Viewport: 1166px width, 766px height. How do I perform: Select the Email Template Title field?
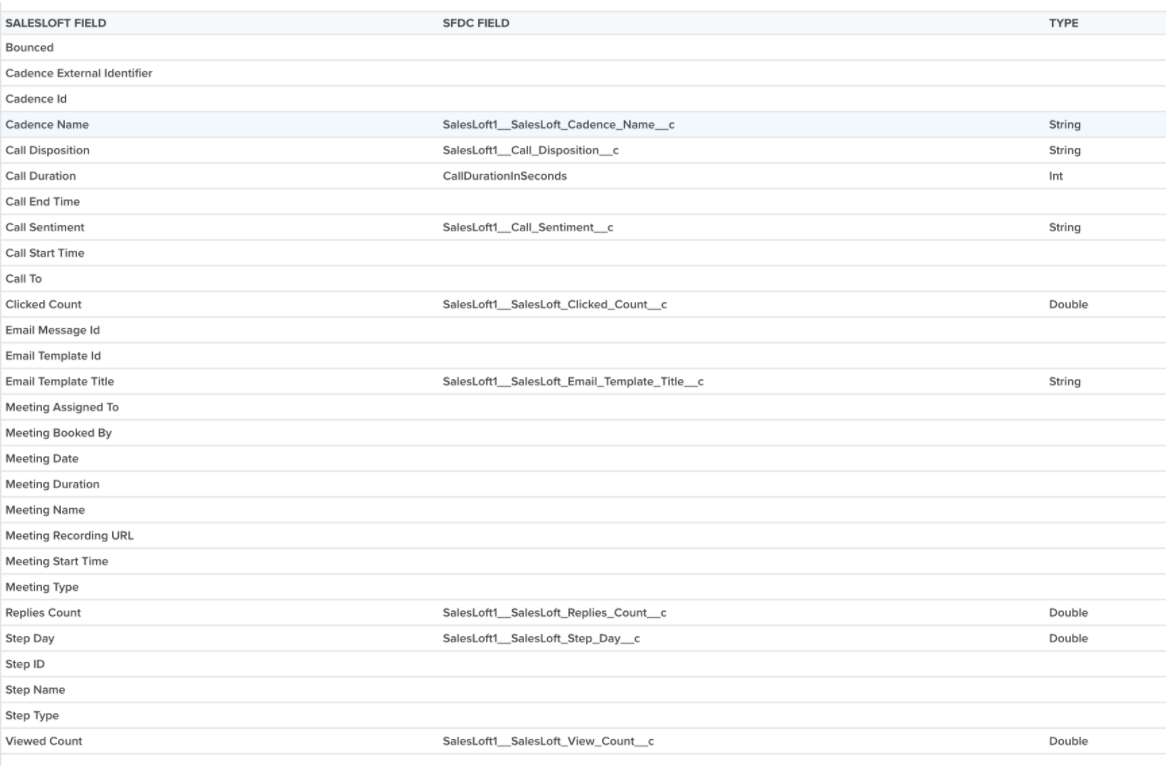(59, 382)
